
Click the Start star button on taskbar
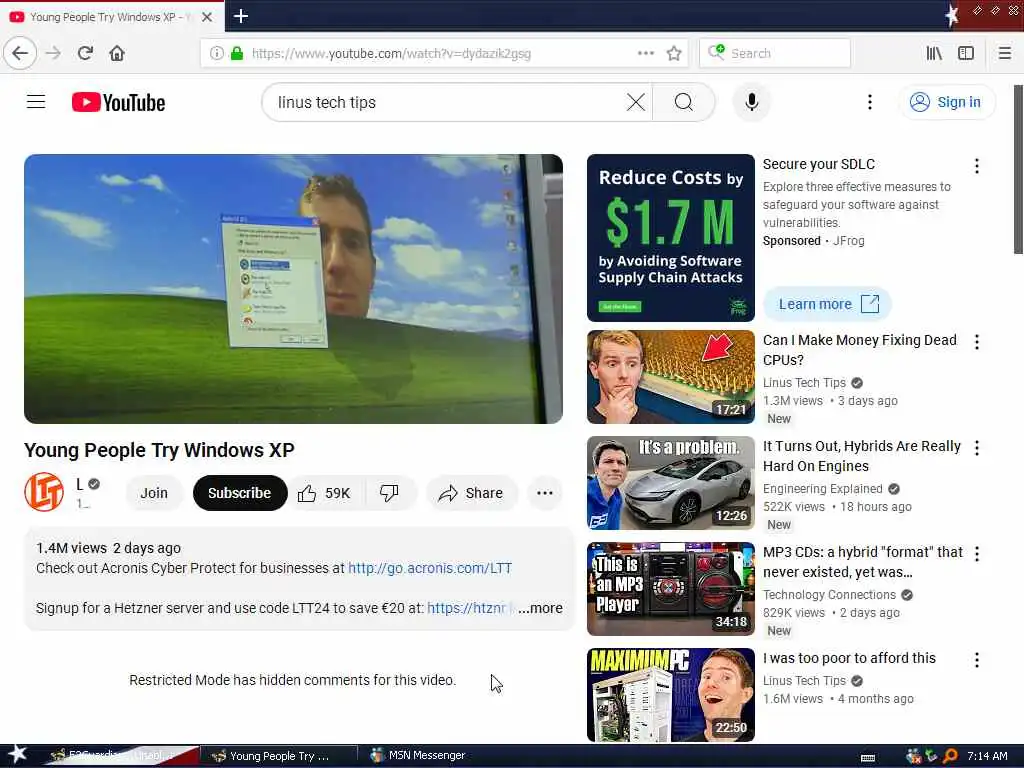18,754
